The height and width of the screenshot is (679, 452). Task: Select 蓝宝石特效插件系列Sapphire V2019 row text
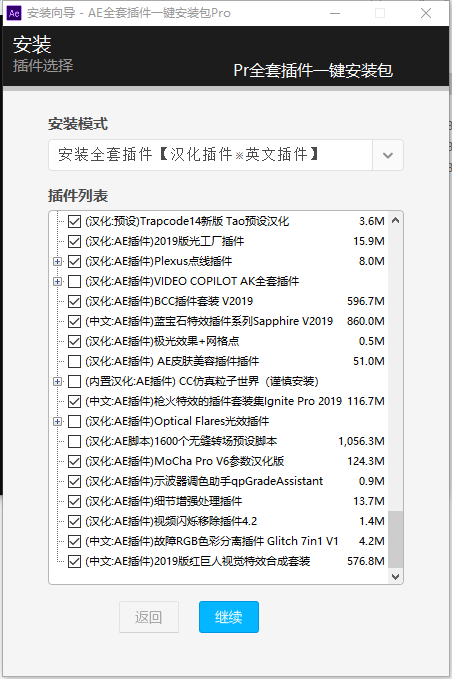click(209, 321)
